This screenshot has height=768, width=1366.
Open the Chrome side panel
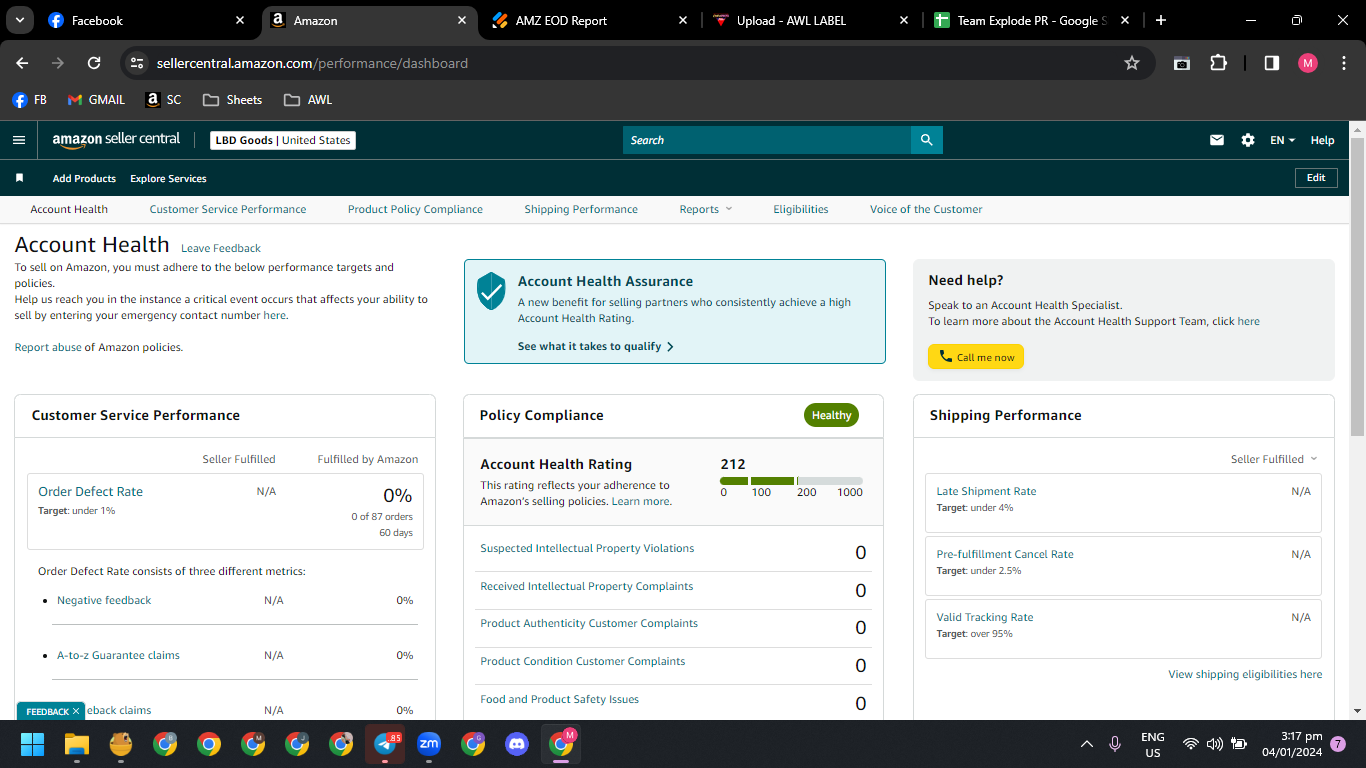point(1272,63)
